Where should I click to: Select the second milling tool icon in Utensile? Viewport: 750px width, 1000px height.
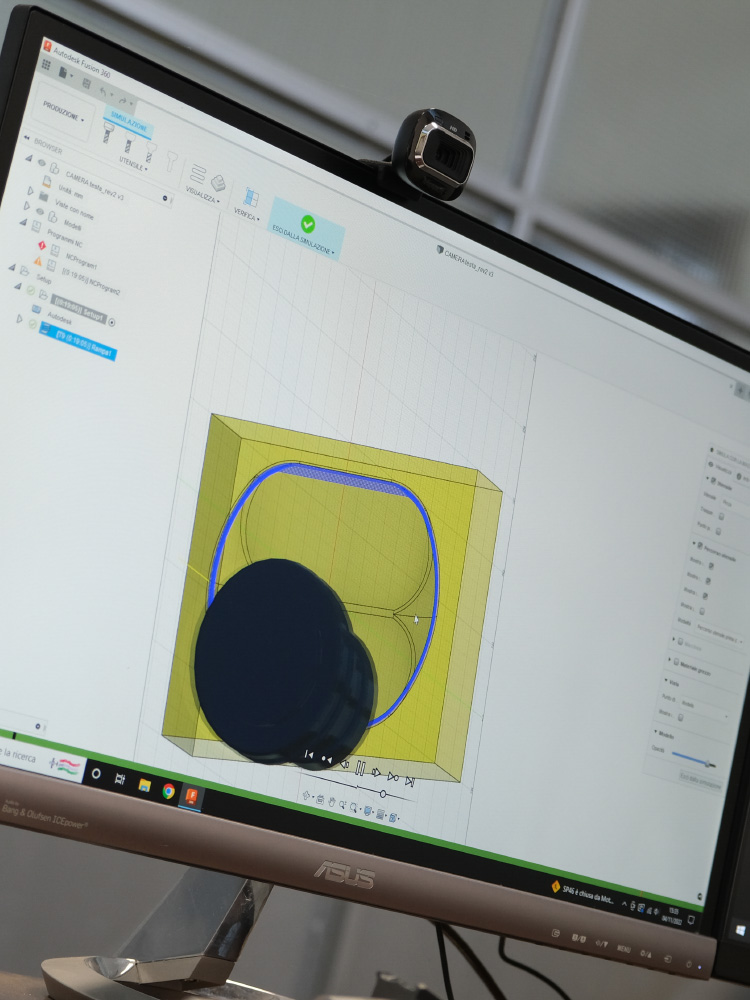[x=129, y=142]
